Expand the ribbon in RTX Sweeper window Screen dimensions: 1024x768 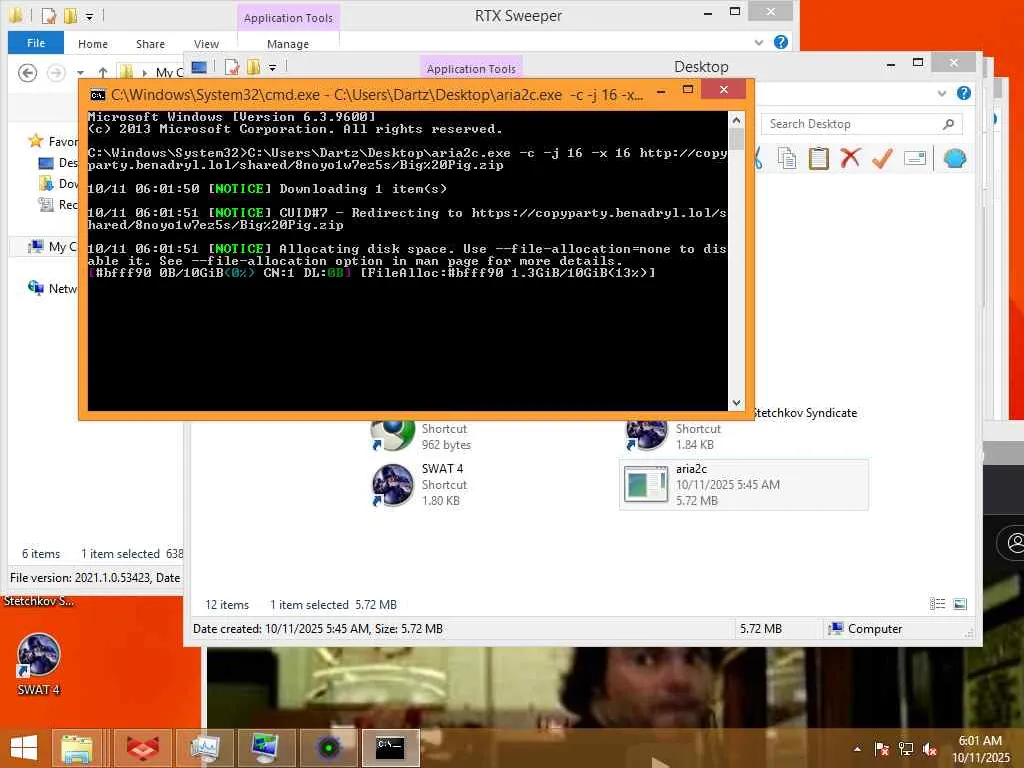758,42
